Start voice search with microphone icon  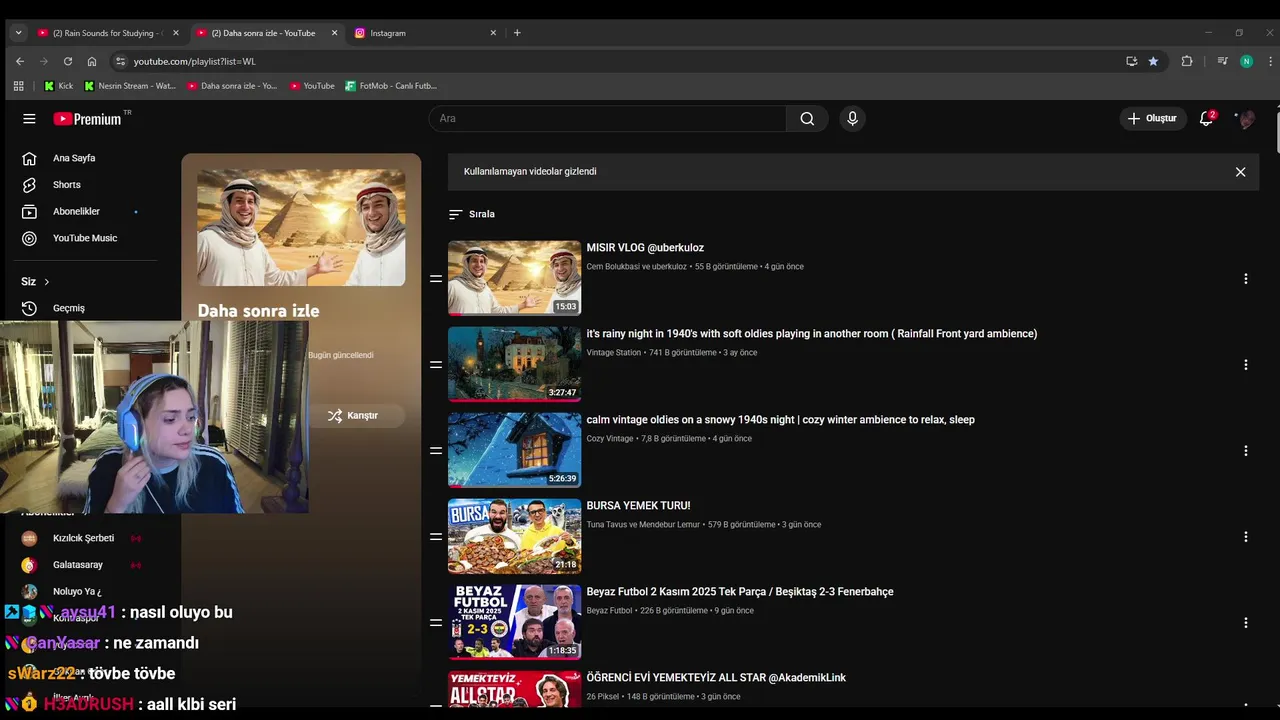click(x=852, y=118)
